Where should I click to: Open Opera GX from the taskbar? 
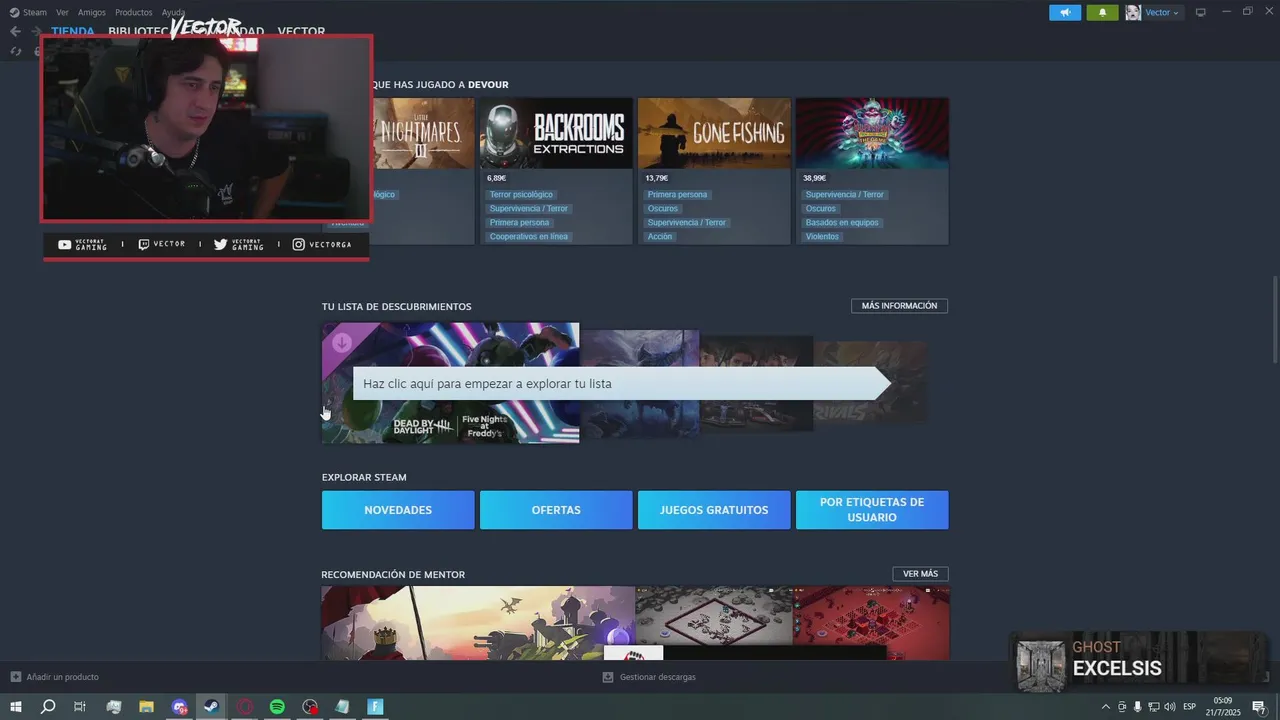245,707
